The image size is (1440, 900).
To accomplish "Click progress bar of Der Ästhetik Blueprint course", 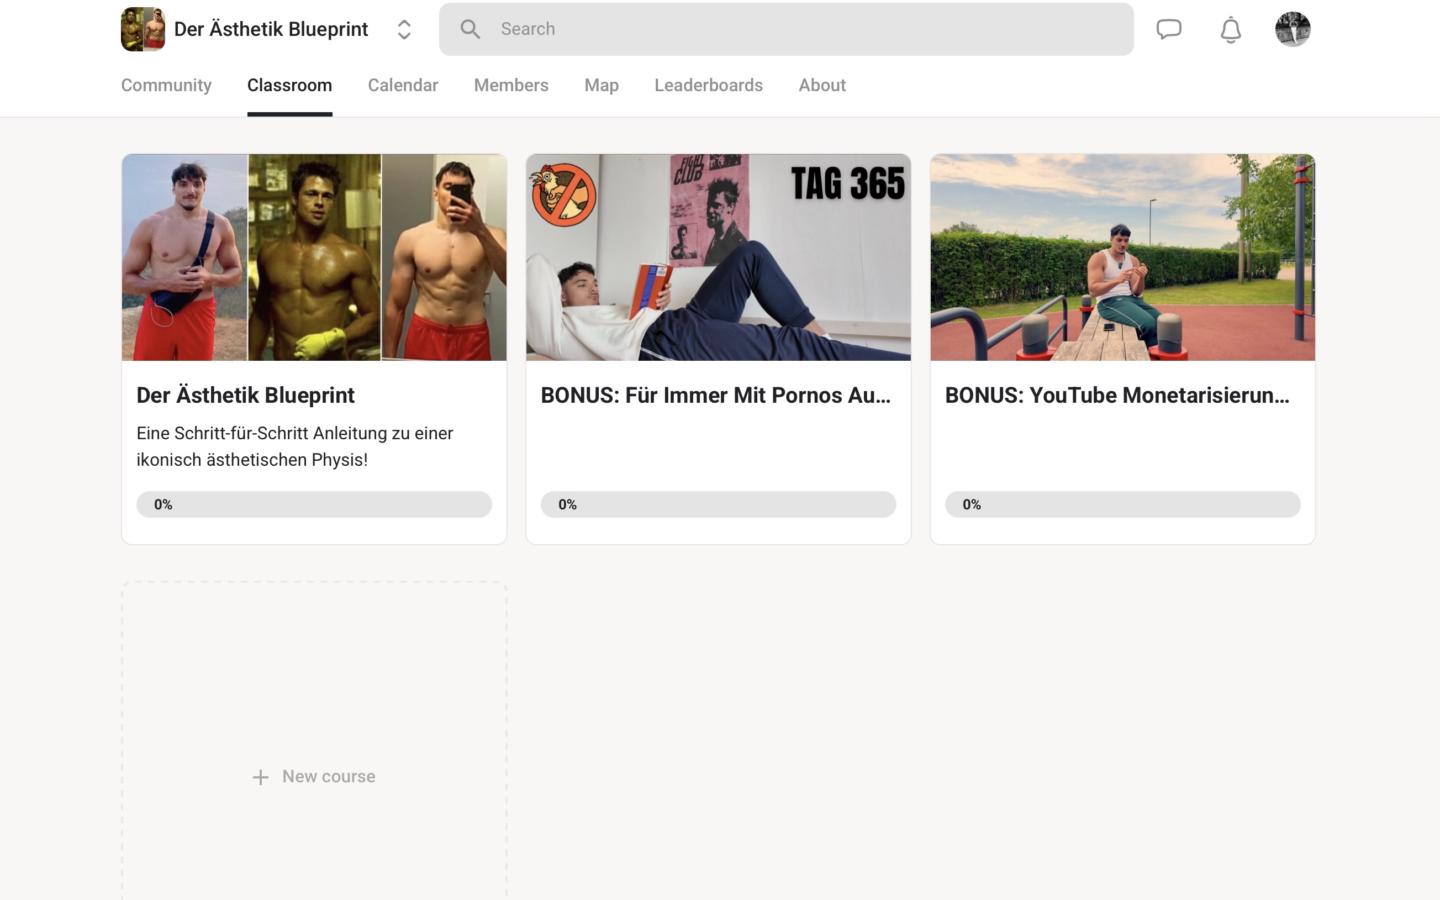I will pos(314,504).
